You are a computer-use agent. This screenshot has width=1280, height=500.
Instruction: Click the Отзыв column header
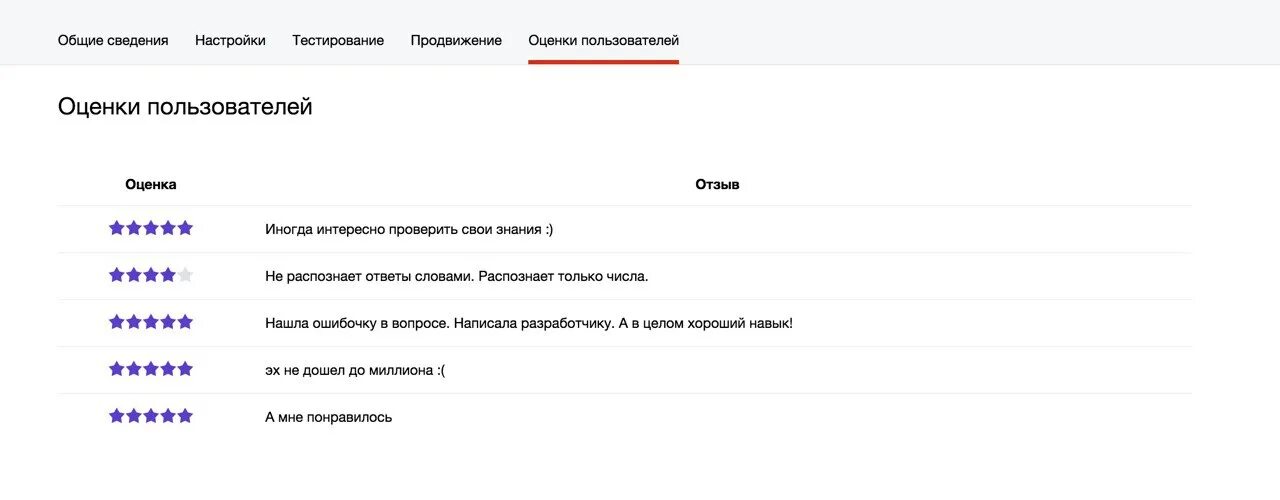coord(717,184)
